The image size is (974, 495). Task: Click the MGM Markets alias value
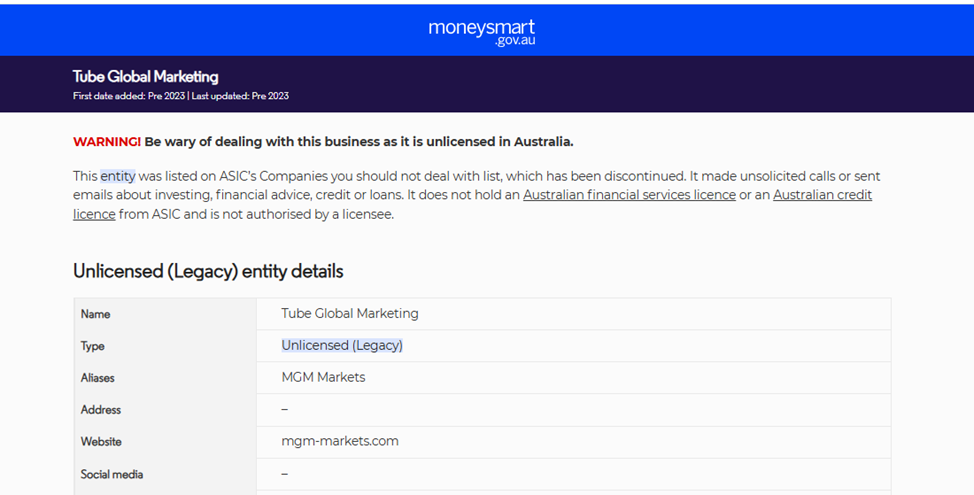(323, 378)
